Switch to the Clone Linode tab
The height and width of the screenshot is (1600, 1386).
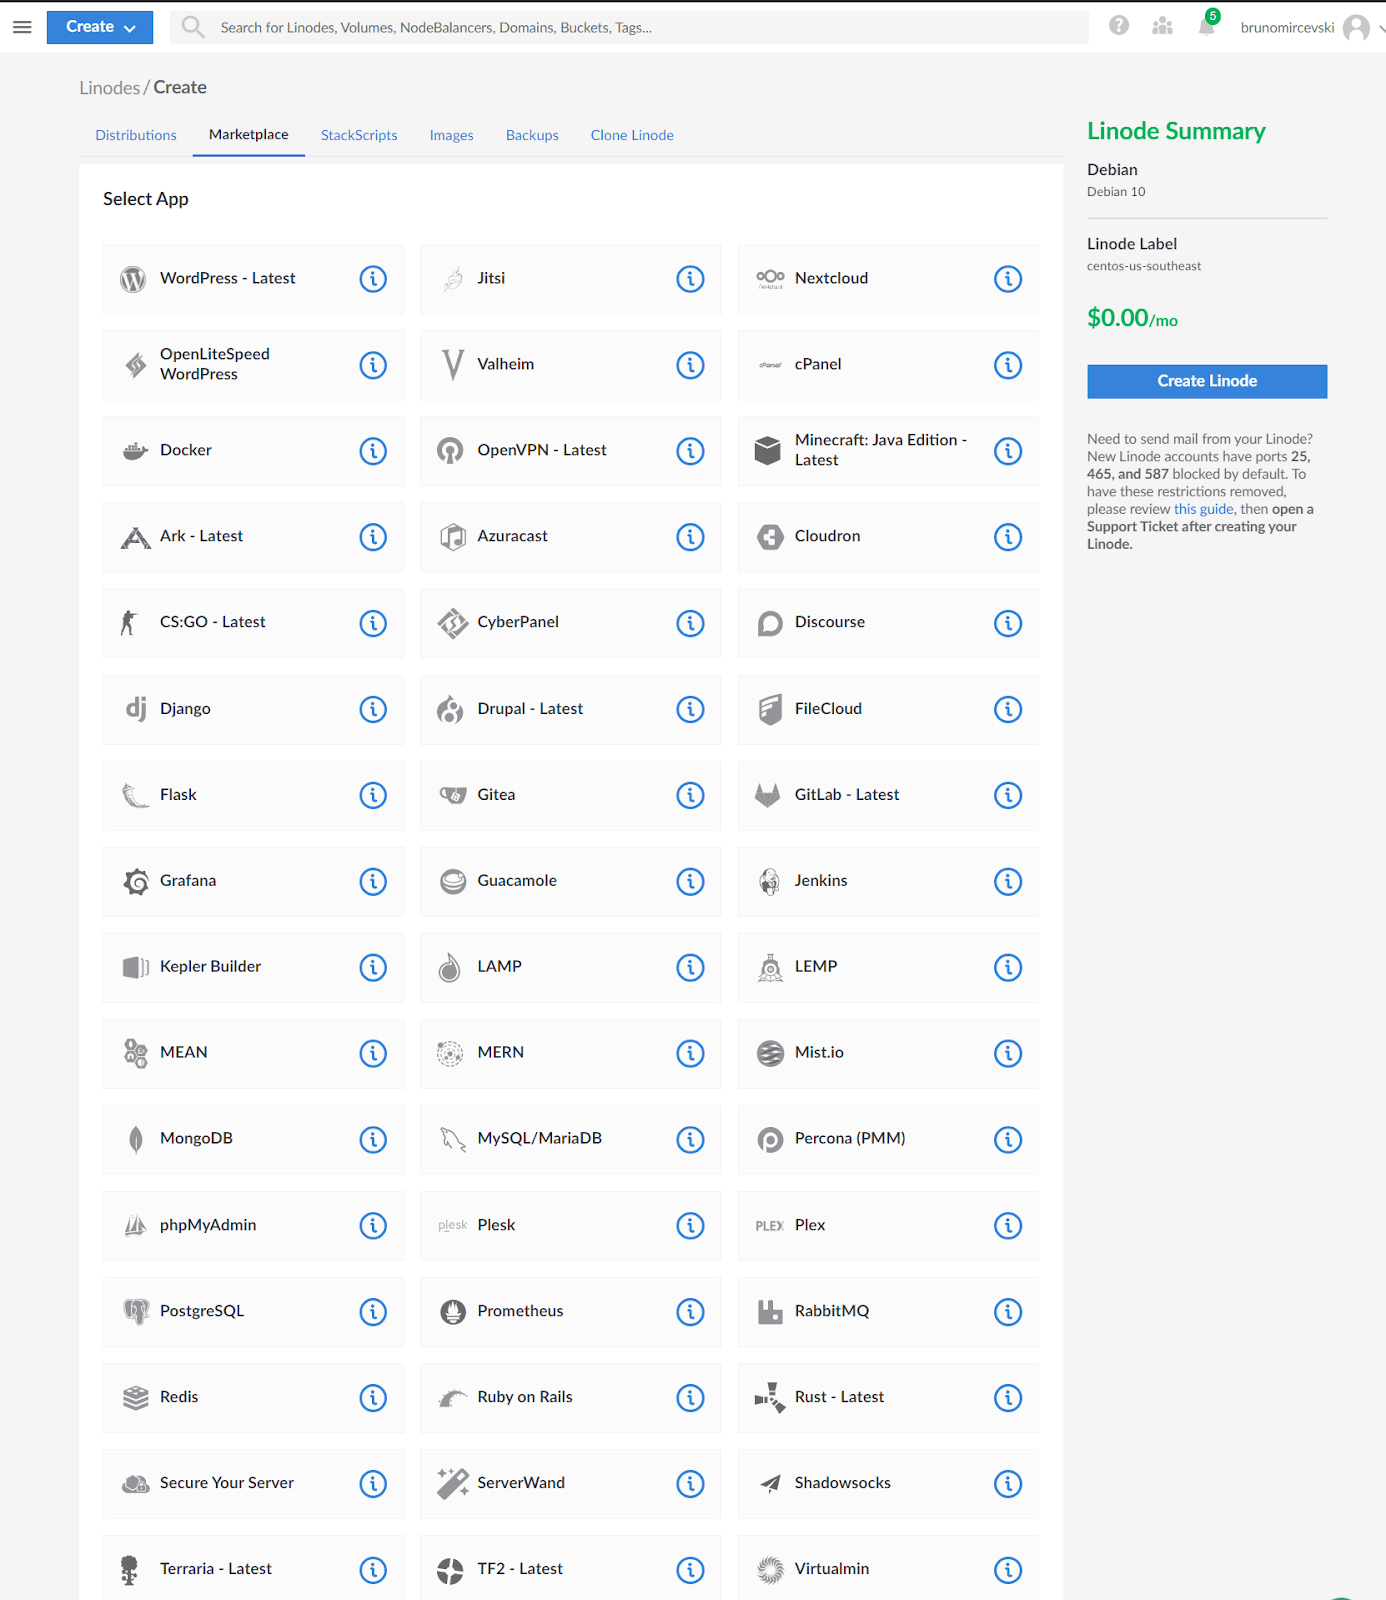(x=632, y=135)
